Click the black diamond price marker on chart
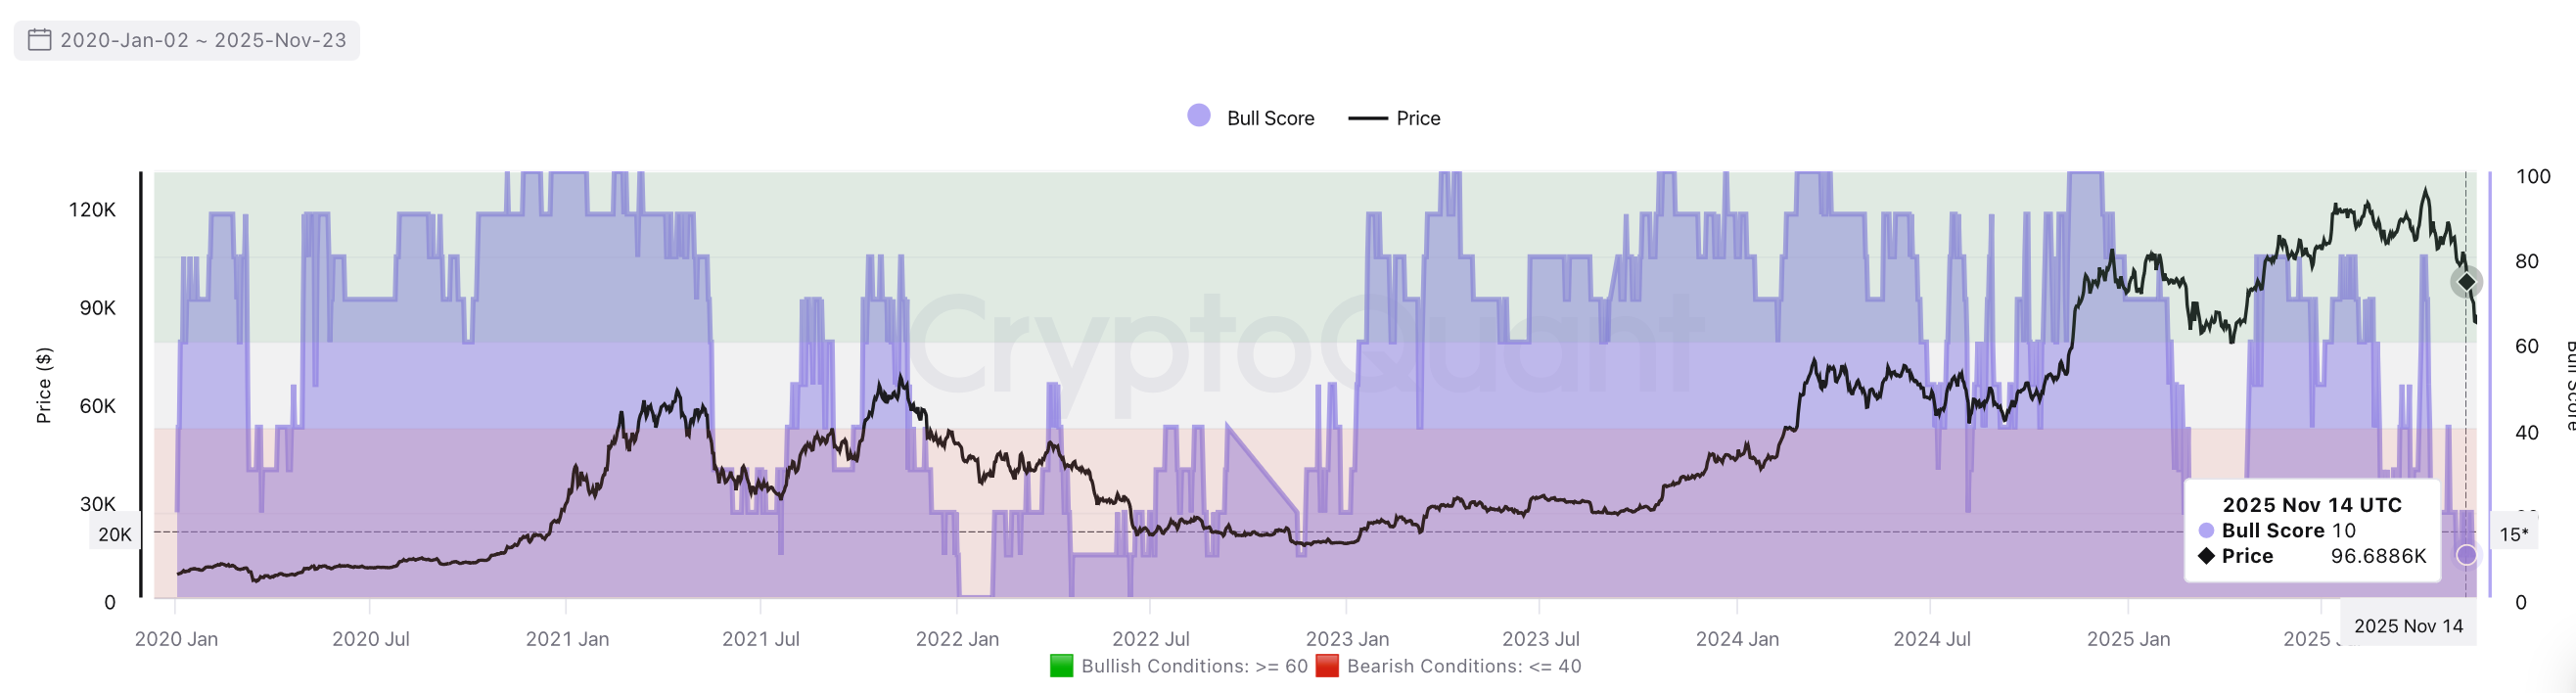The width and height of the screenshot is (2576, 693). (x=2466, y=282)
